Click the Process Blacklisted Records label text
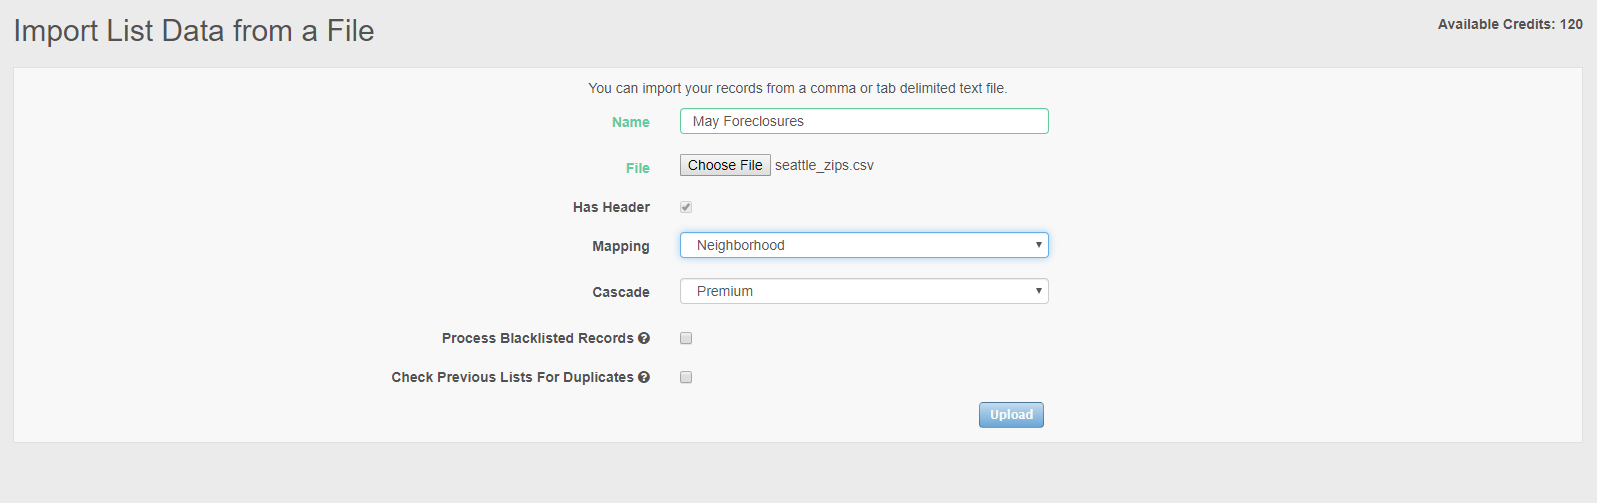This screenshot has width=1597, height=503. (x=537, y=338)
